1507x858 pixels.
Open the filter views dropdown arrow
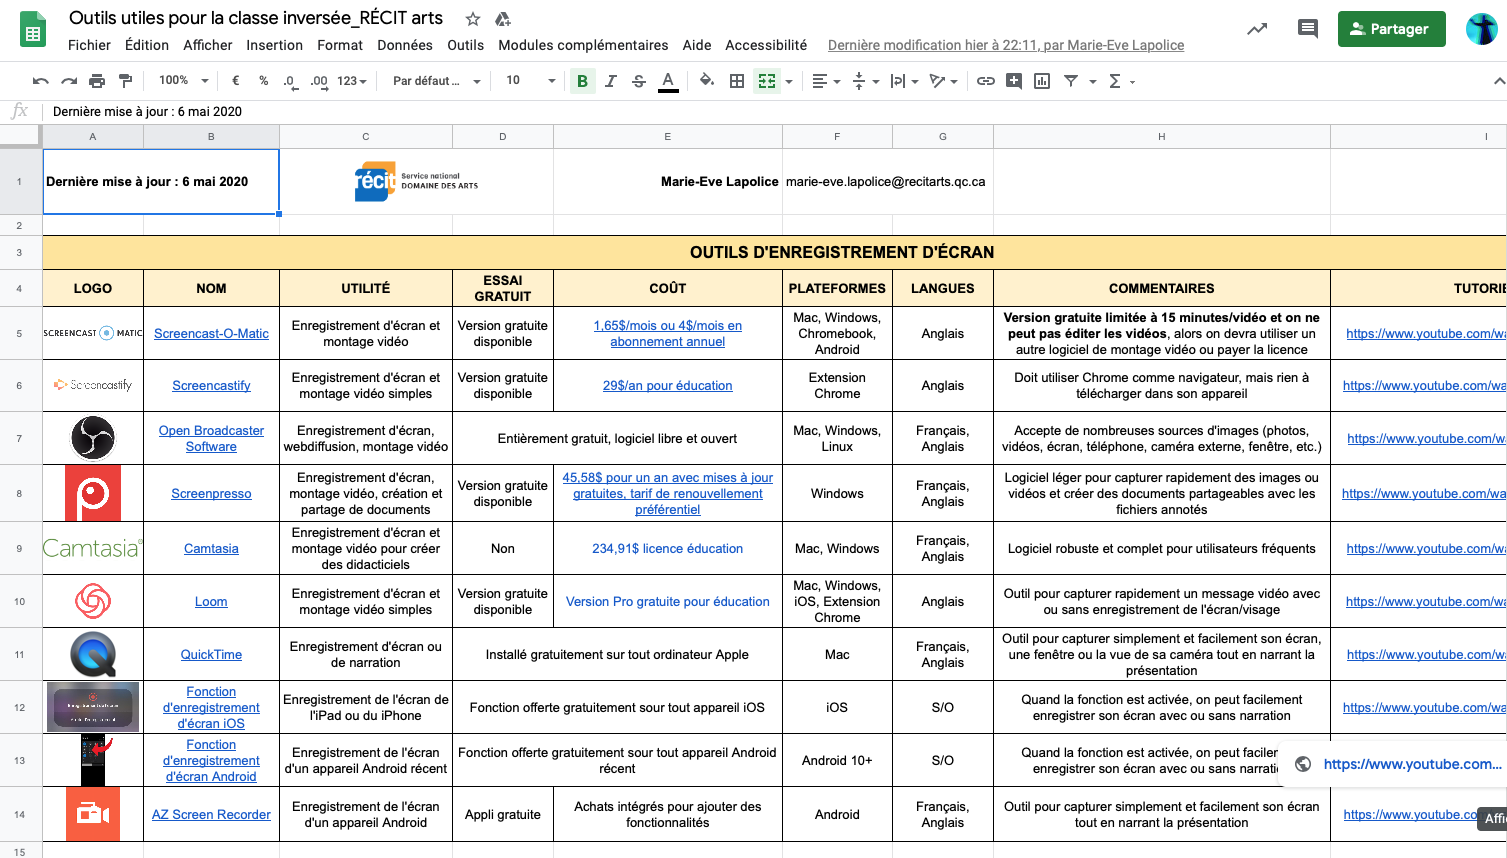[x=1093, y=82]
